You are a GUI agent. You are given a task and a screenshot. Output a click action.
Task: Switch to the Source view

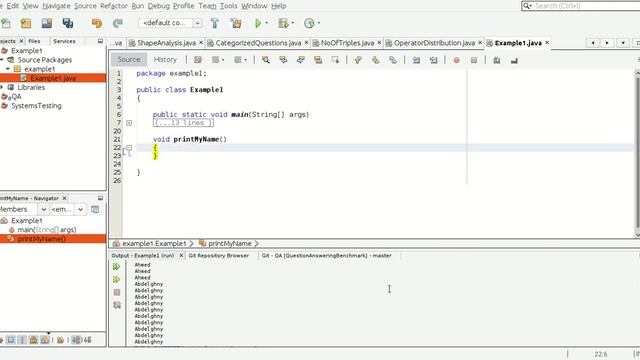129,60
